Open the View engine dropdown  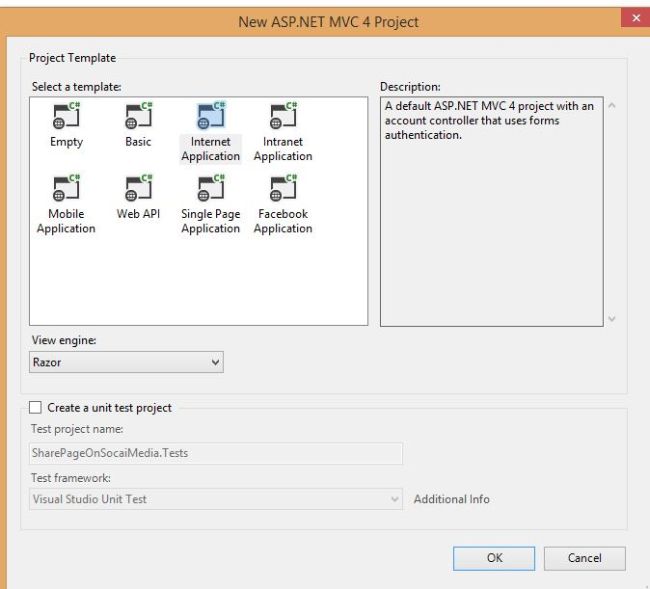(x=126, y=362)
